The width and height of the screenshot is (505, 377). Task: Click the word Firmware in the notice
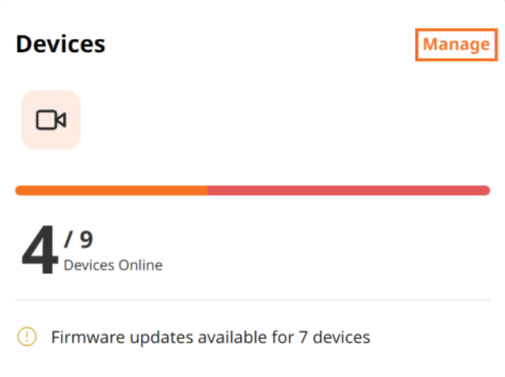(x=88, y=337)
